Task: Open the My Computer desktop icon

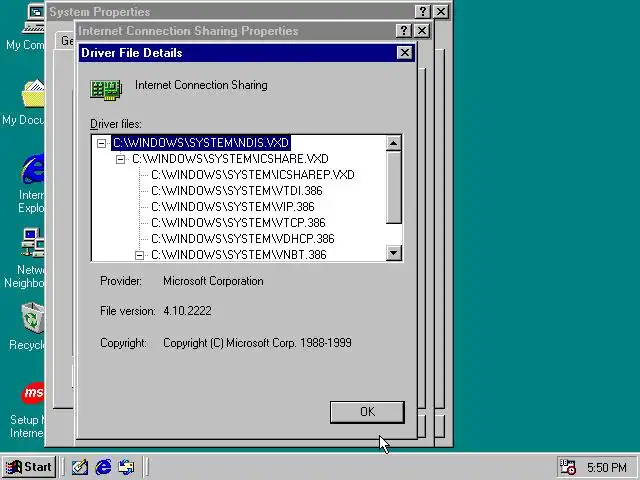Action: point(33,20)
